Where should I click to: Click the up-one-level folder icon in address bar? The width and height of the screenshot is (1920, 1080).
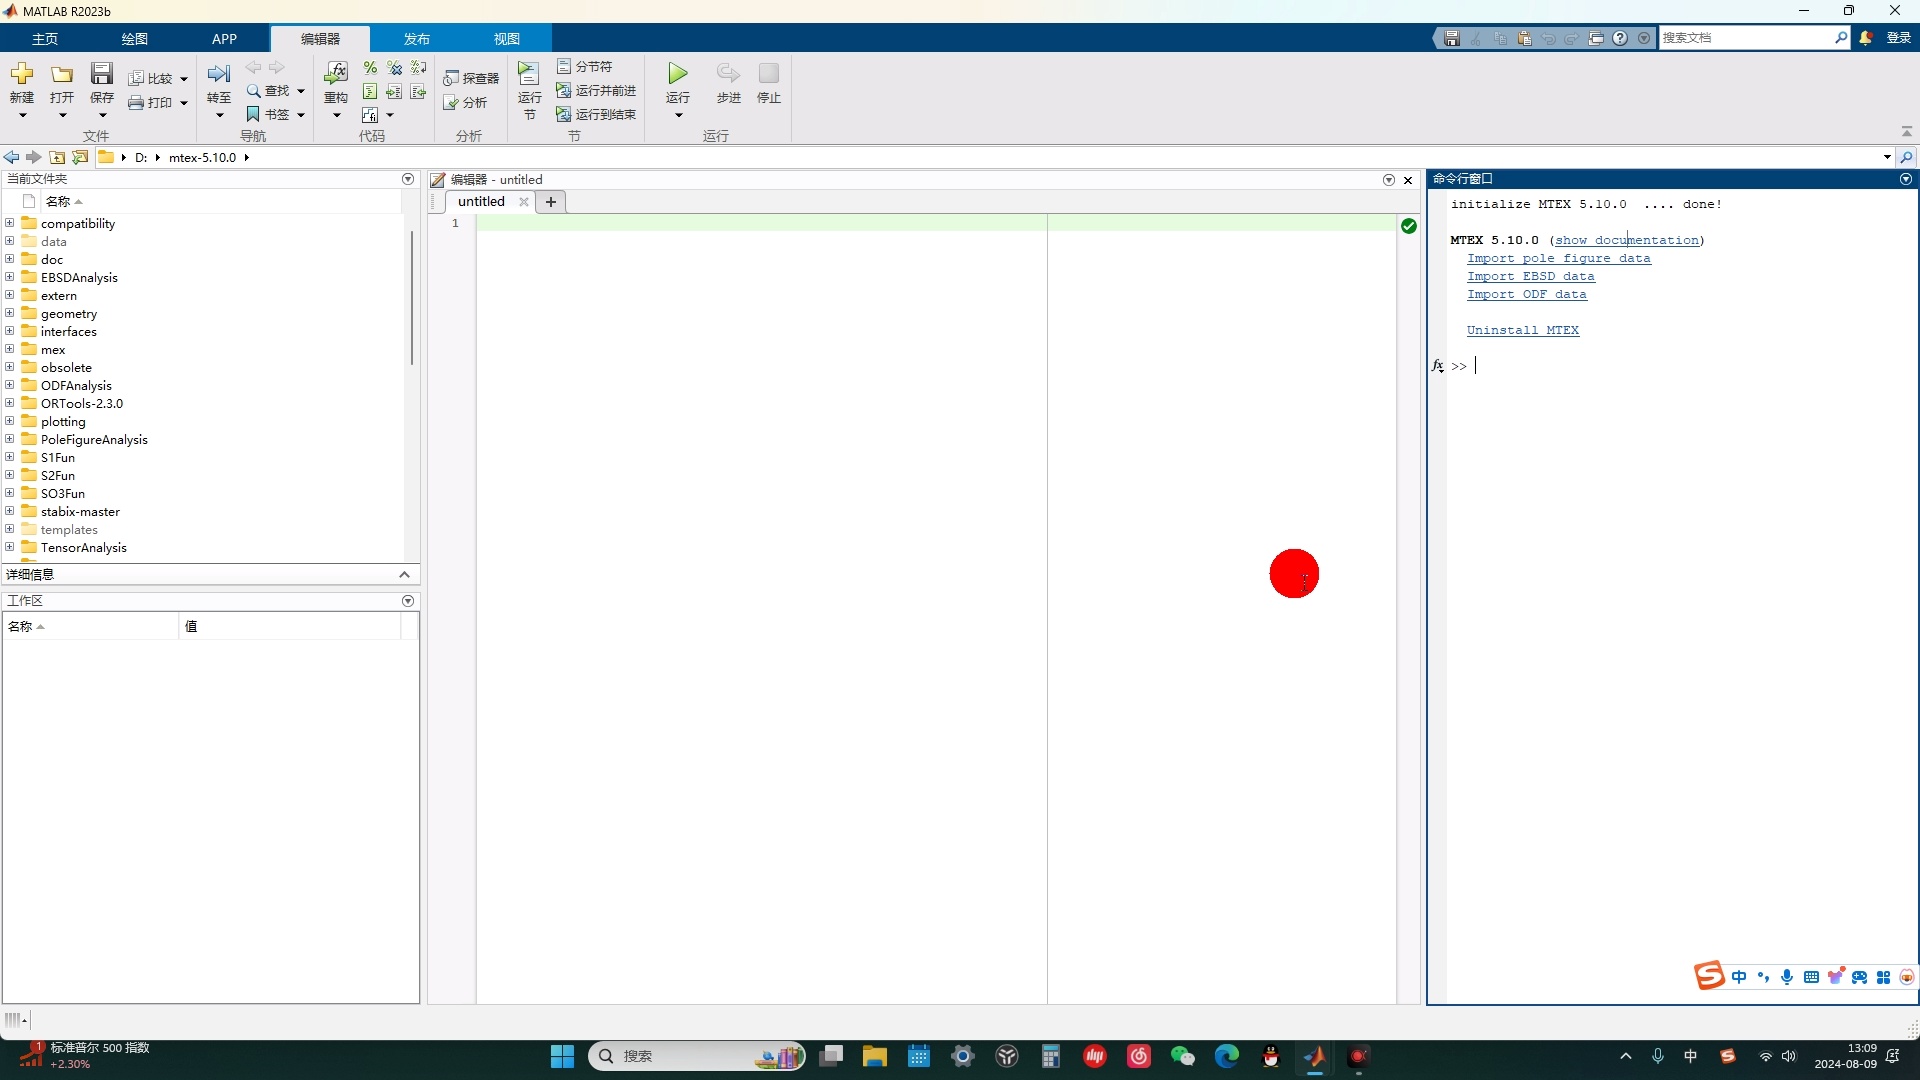coord(57,157)
